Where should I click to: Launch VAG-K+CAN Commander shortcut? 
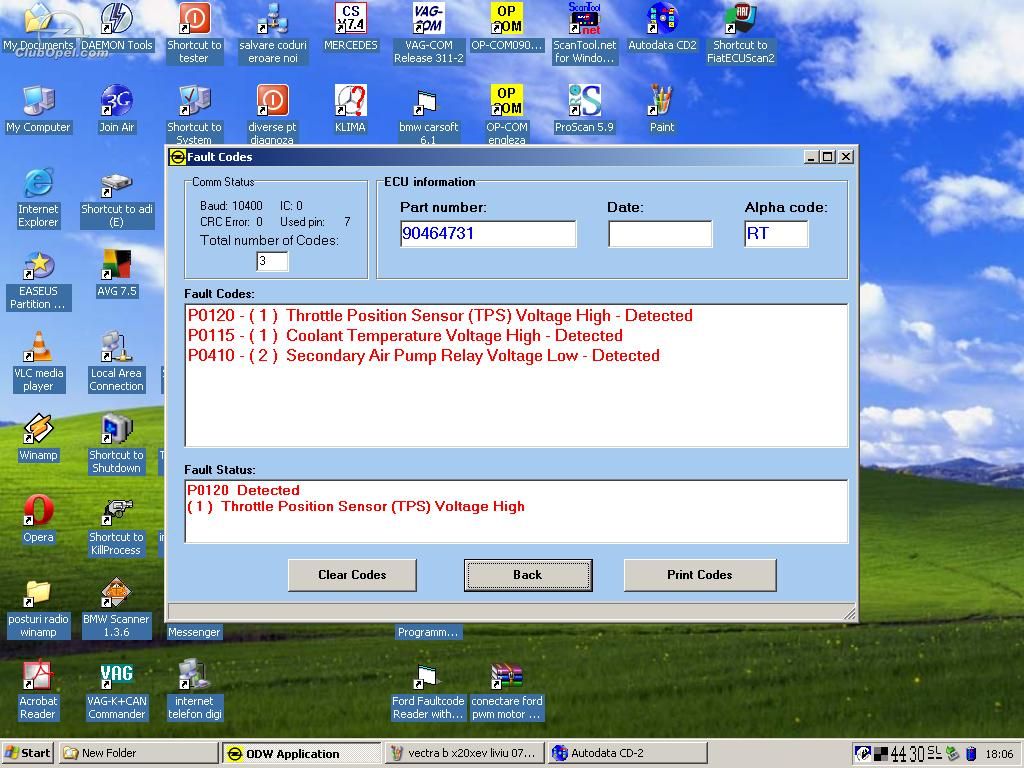117,690
